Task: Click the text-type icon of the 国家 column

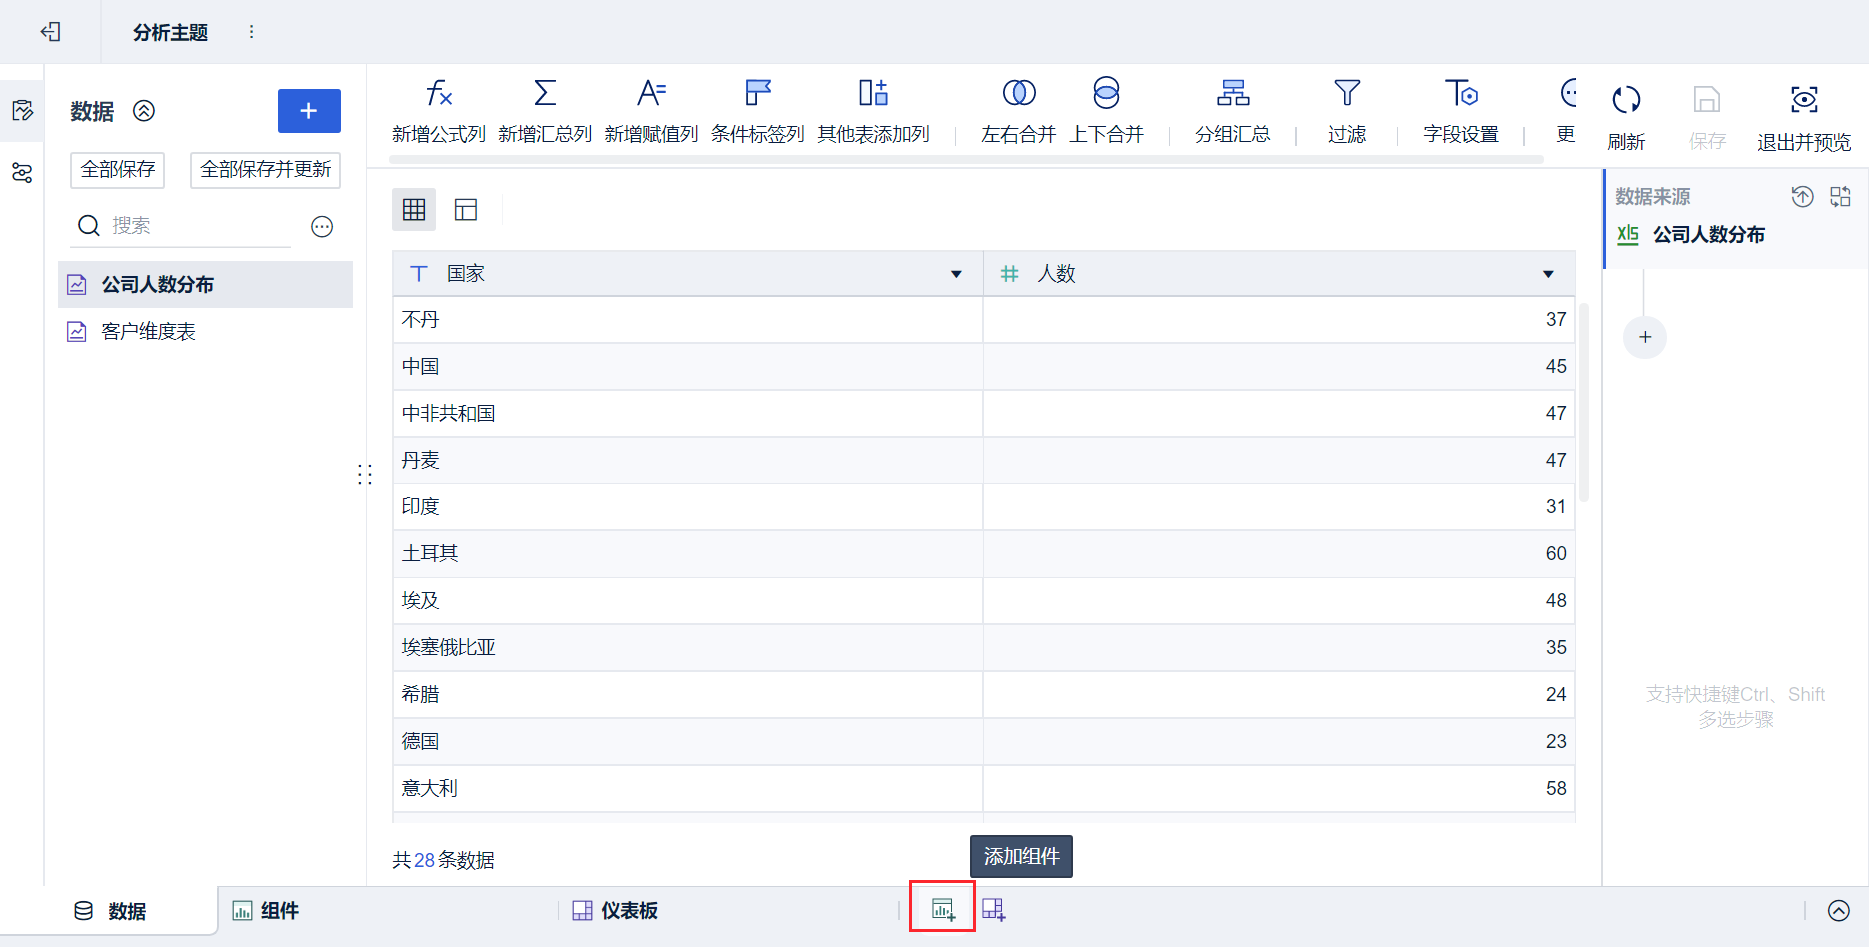Action: click(419, 274)
